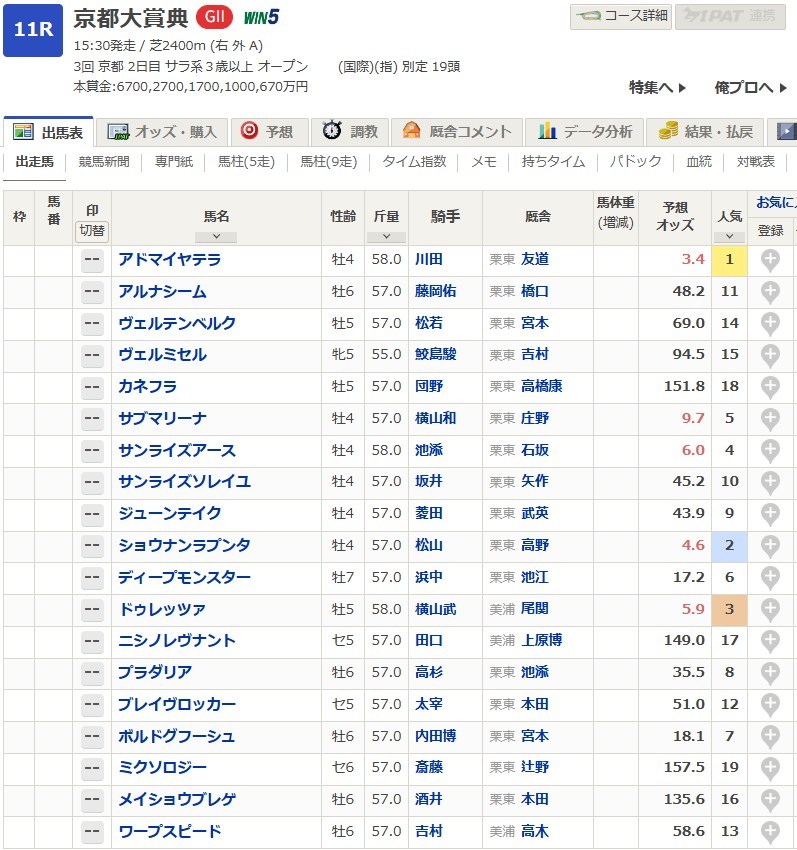Switch to the オッズ・購入 tab
Viewport: 797px width, 850px height.
point(162,131)
